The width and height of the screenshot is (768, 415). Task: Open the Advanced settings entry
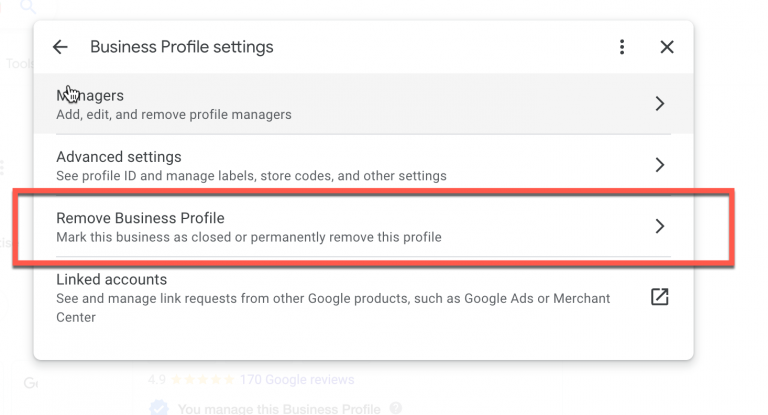pyautogui.click(x=119, y=157)
